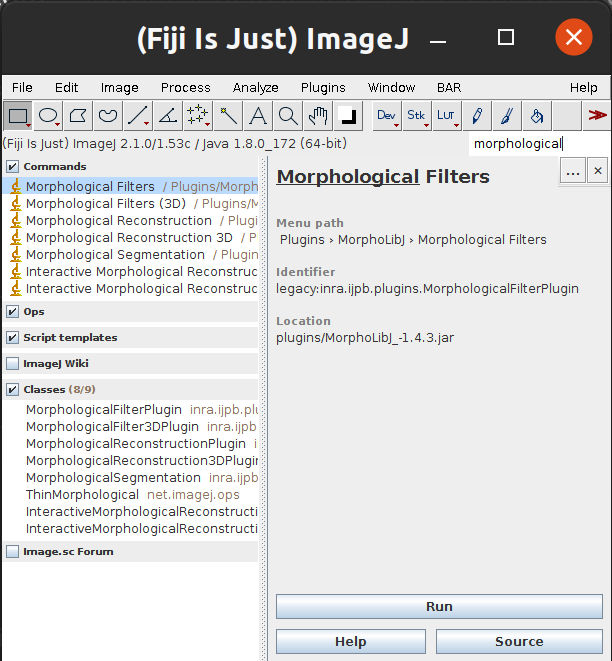The width and height of the screenshot is (612, 661).
Task: Select the Polygon selection tool
Action: click(x=78, y=116)
